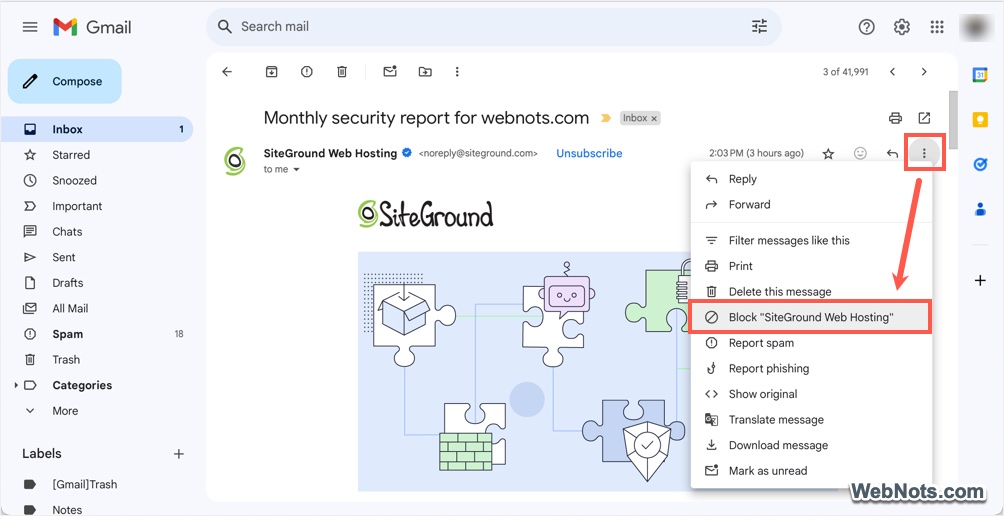Open the Starred folder
The height and width of the screenshot is (516, 1004).
click(97, 155)
